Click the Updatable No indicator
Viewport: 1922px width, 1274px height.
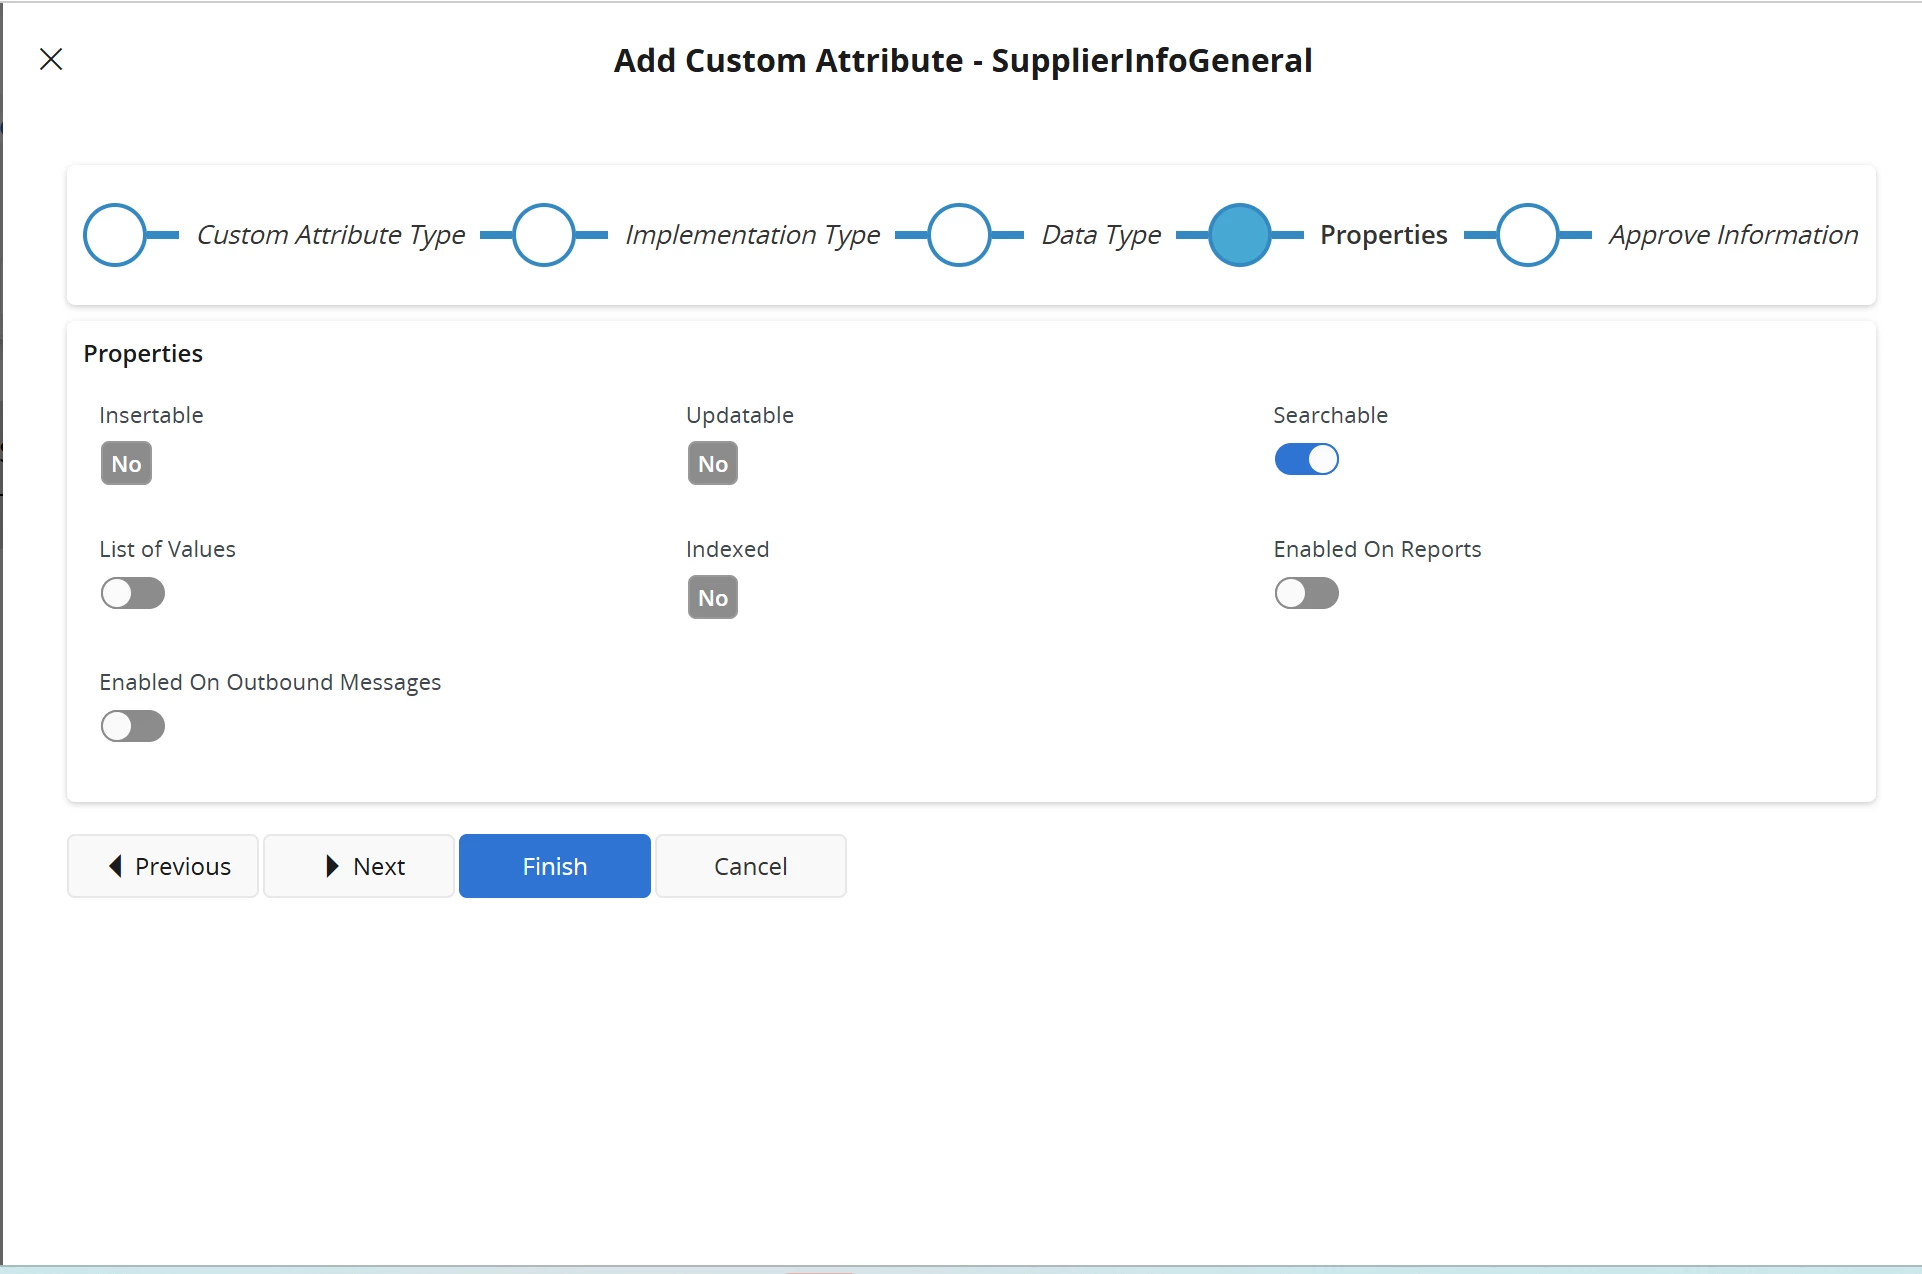pyautogui.click(x=712, y=464)
